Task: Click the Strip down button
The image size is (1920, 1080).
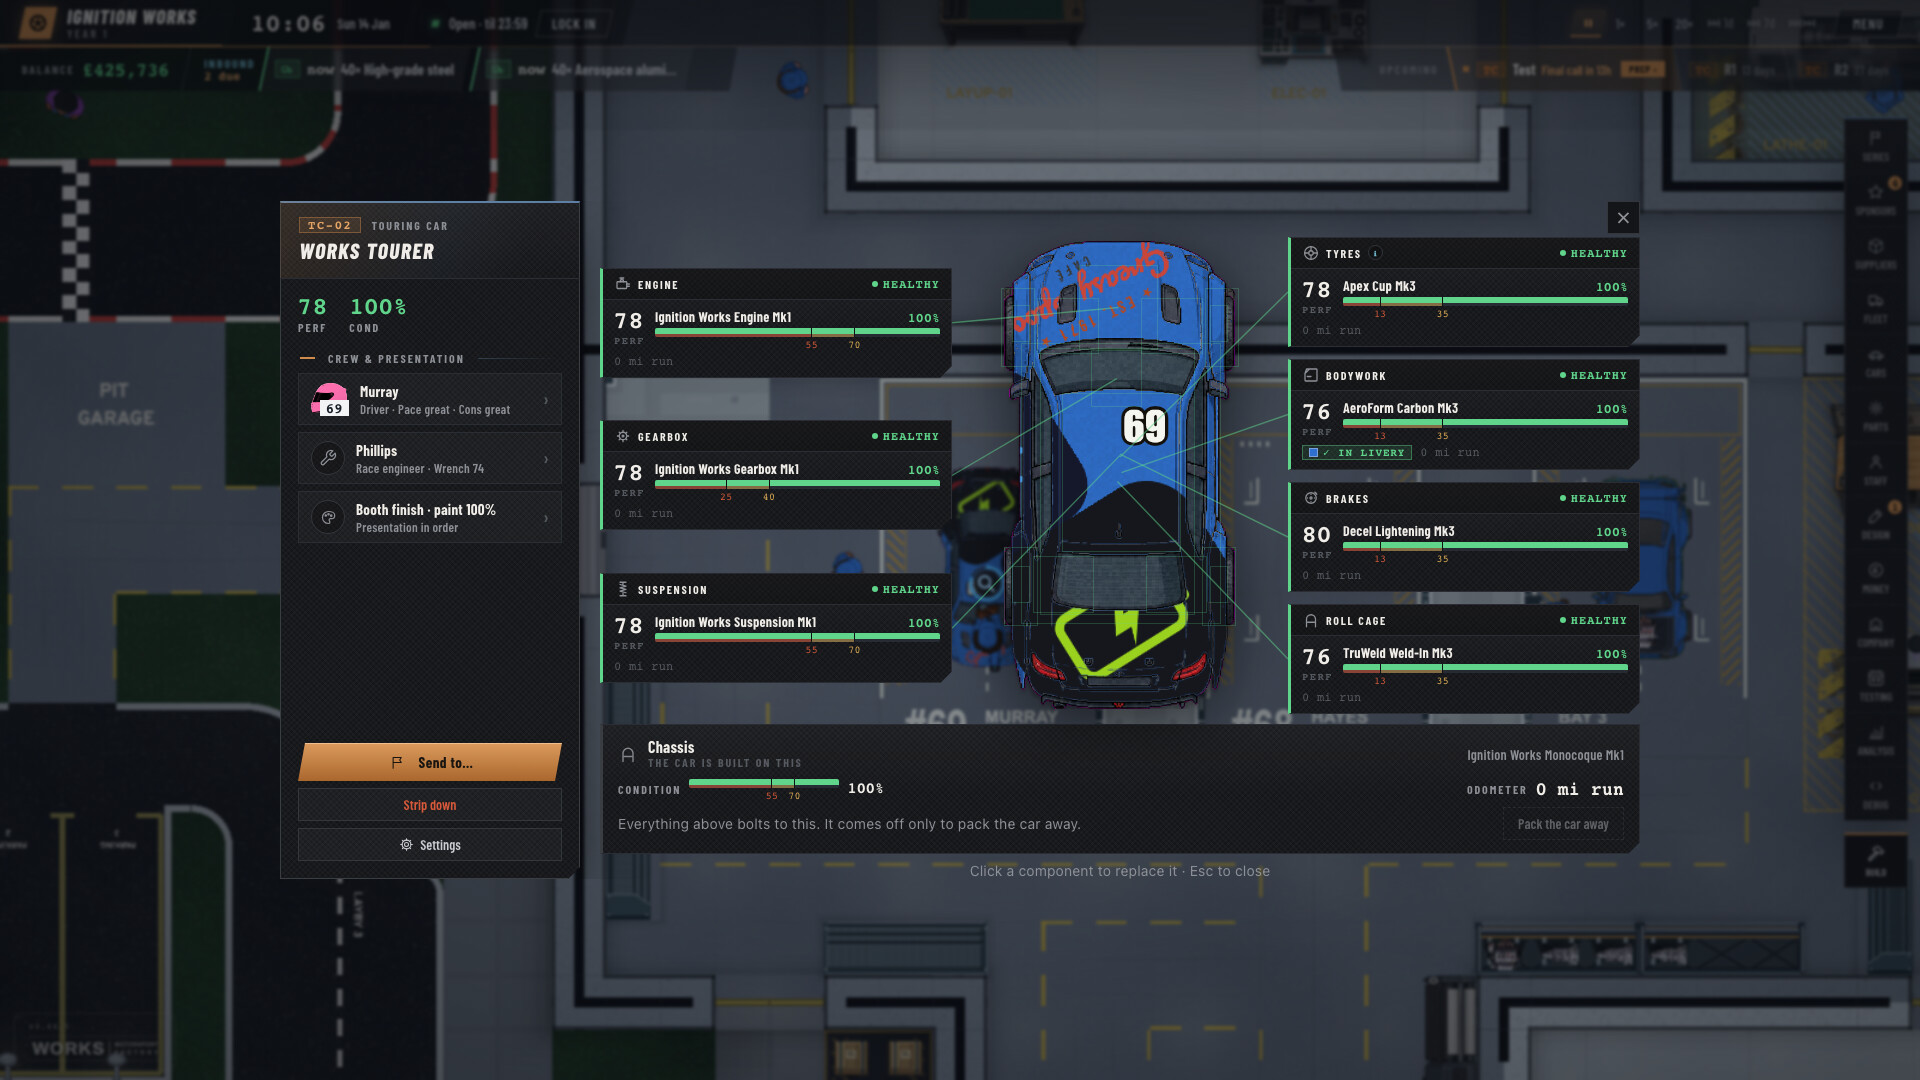Action: coord(430,805)
